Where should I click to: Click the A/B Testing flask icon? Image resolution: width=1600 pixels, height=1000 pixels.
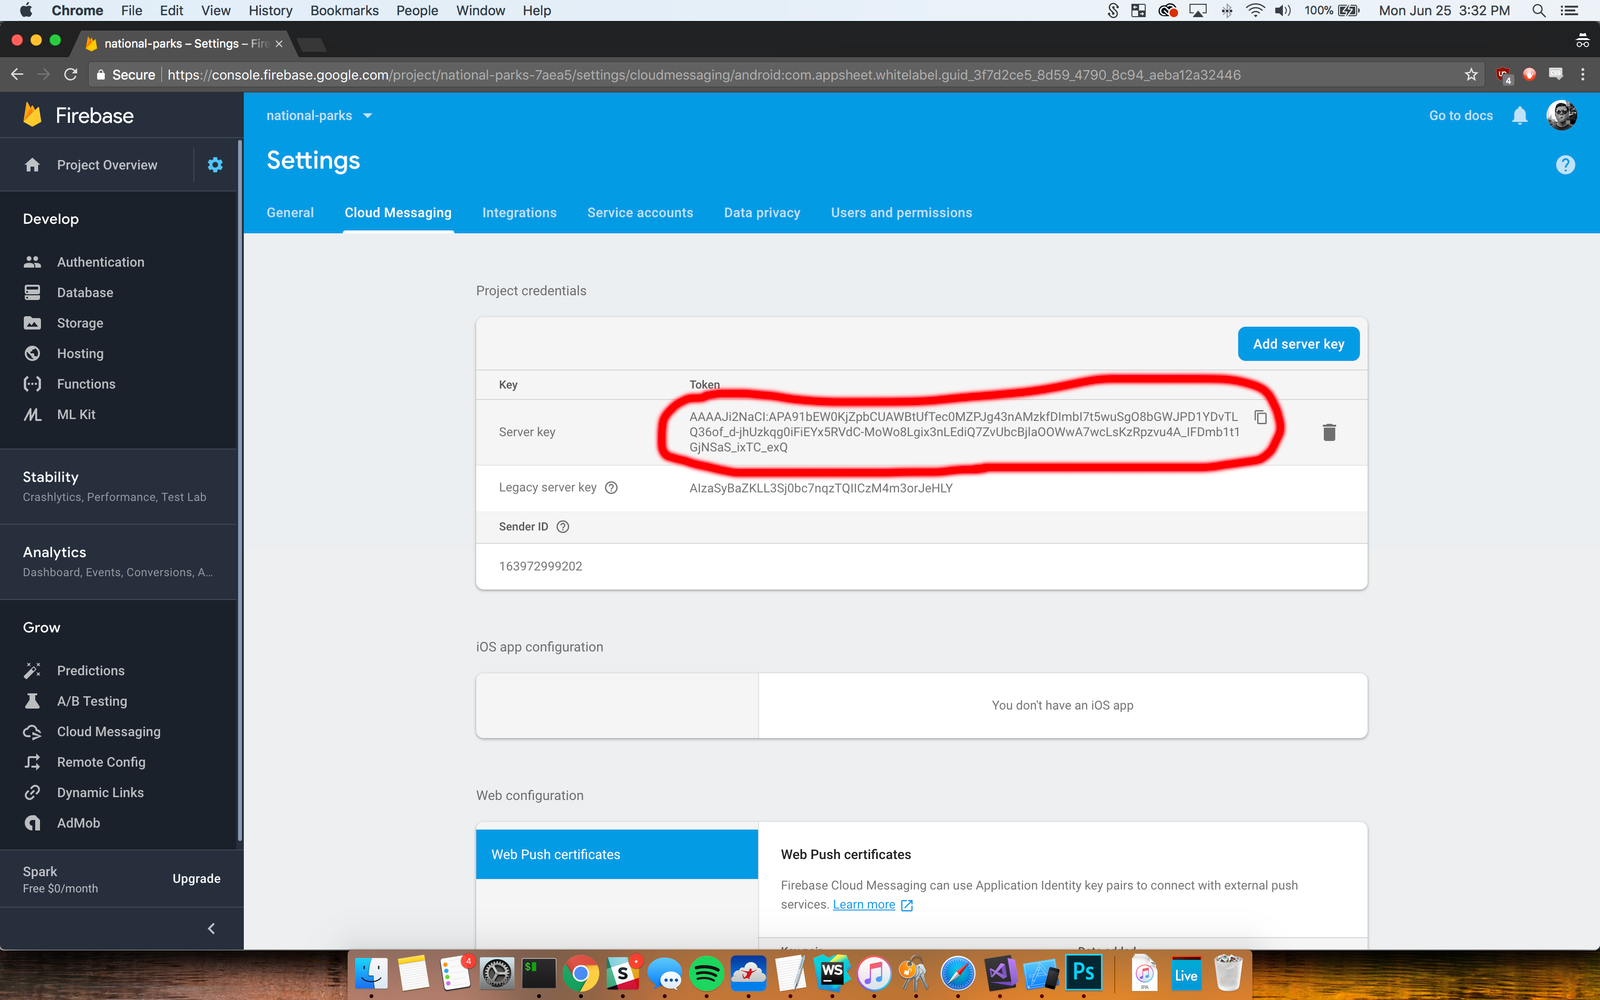coord(33,701)
